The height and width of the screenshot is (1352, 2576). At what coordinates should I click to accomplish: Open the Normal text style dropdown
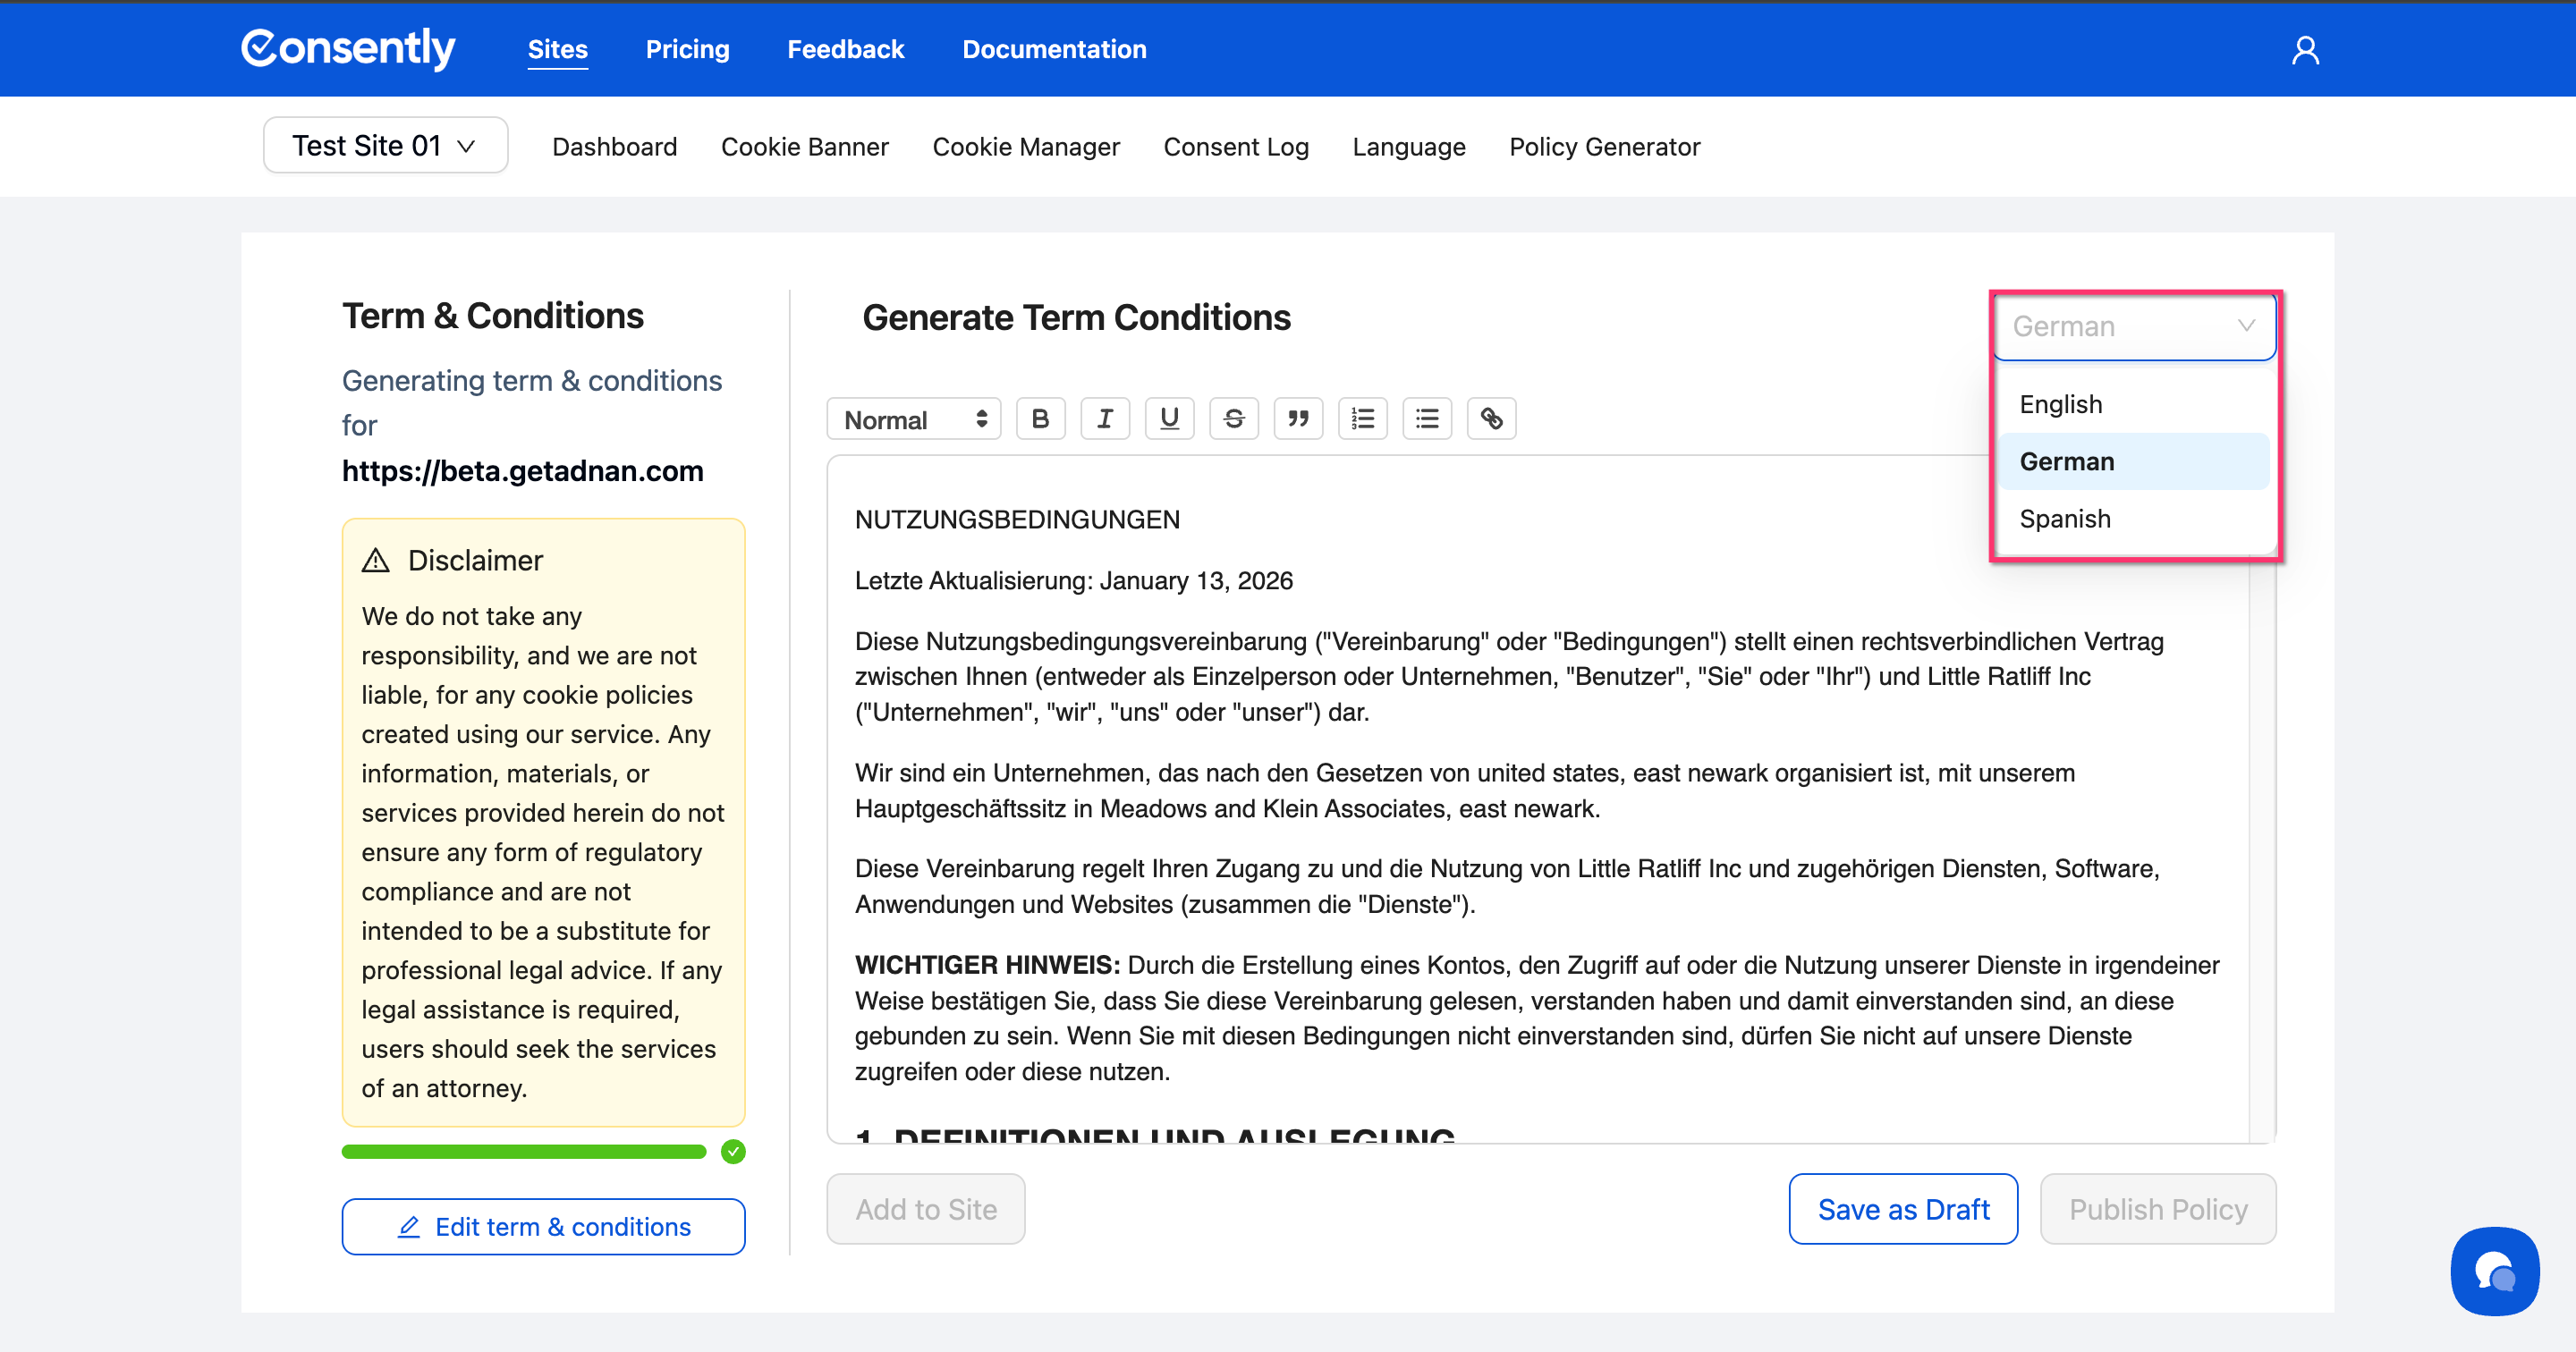pyautogui.click(x=913, y=419)
